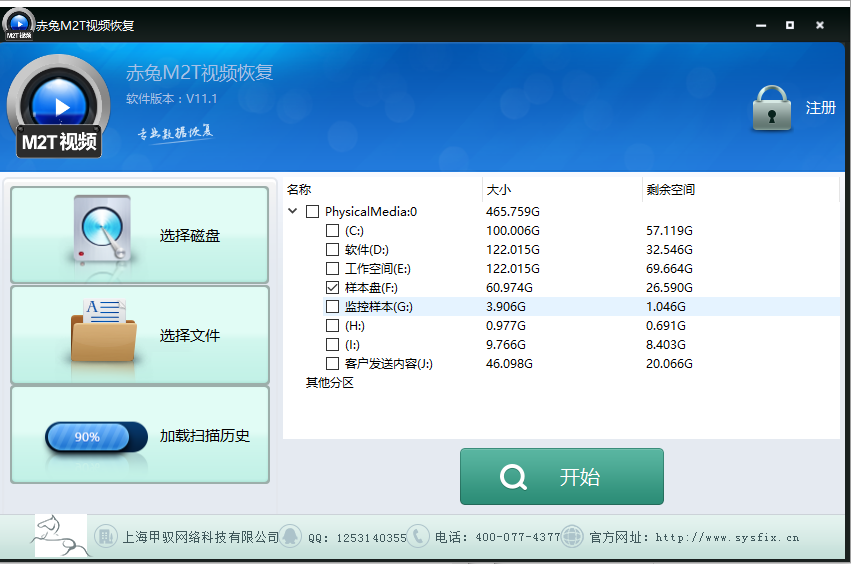
Task: Minimize the 赤兔M2T视频恢复 window
Action: (x=761, y=26)
